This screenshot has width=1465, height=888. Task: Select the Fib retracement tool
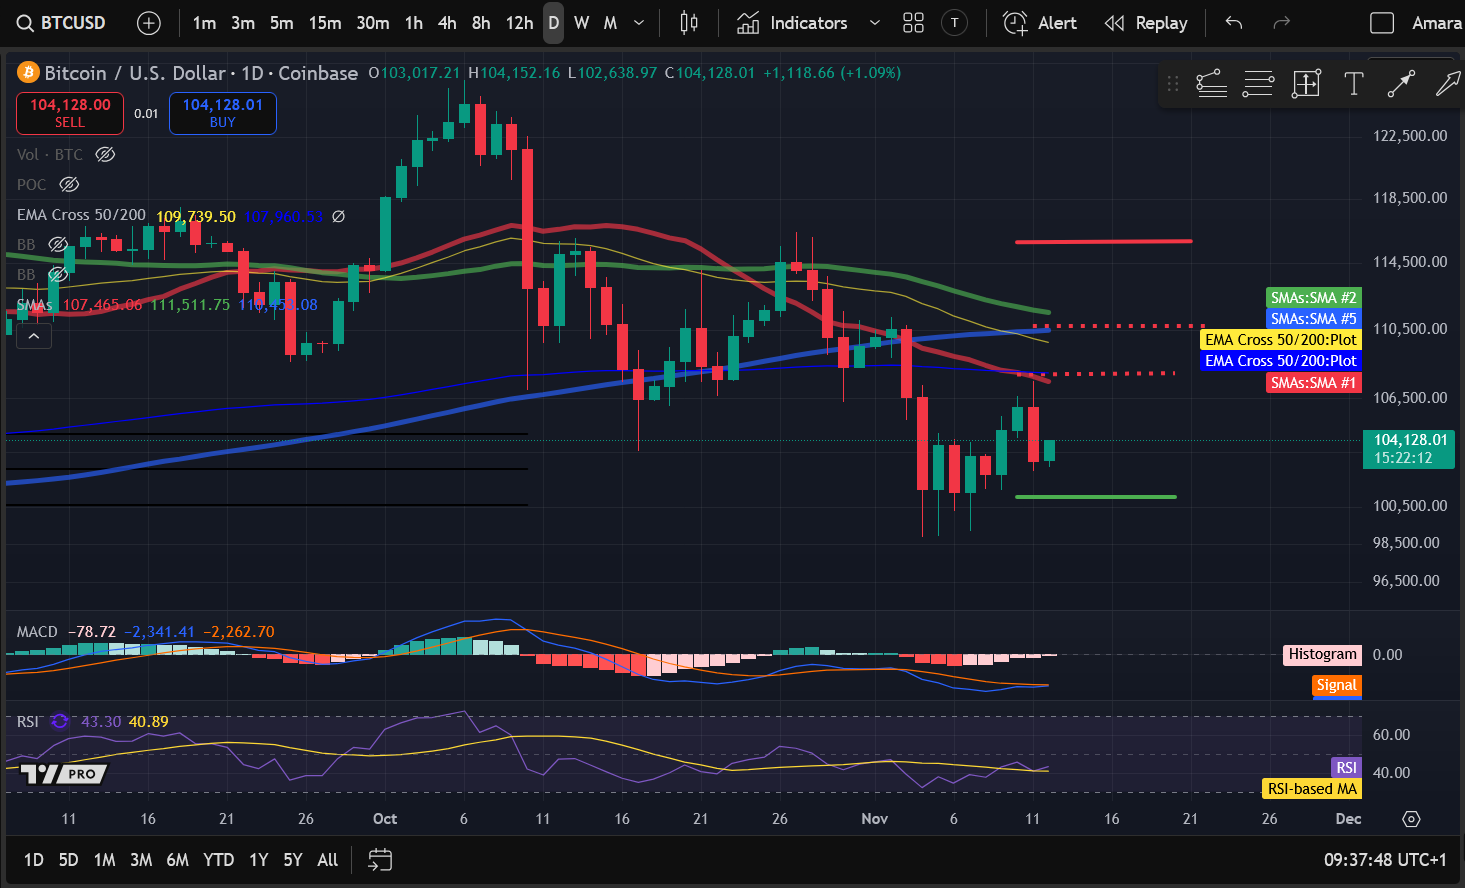pos(1258,84)
